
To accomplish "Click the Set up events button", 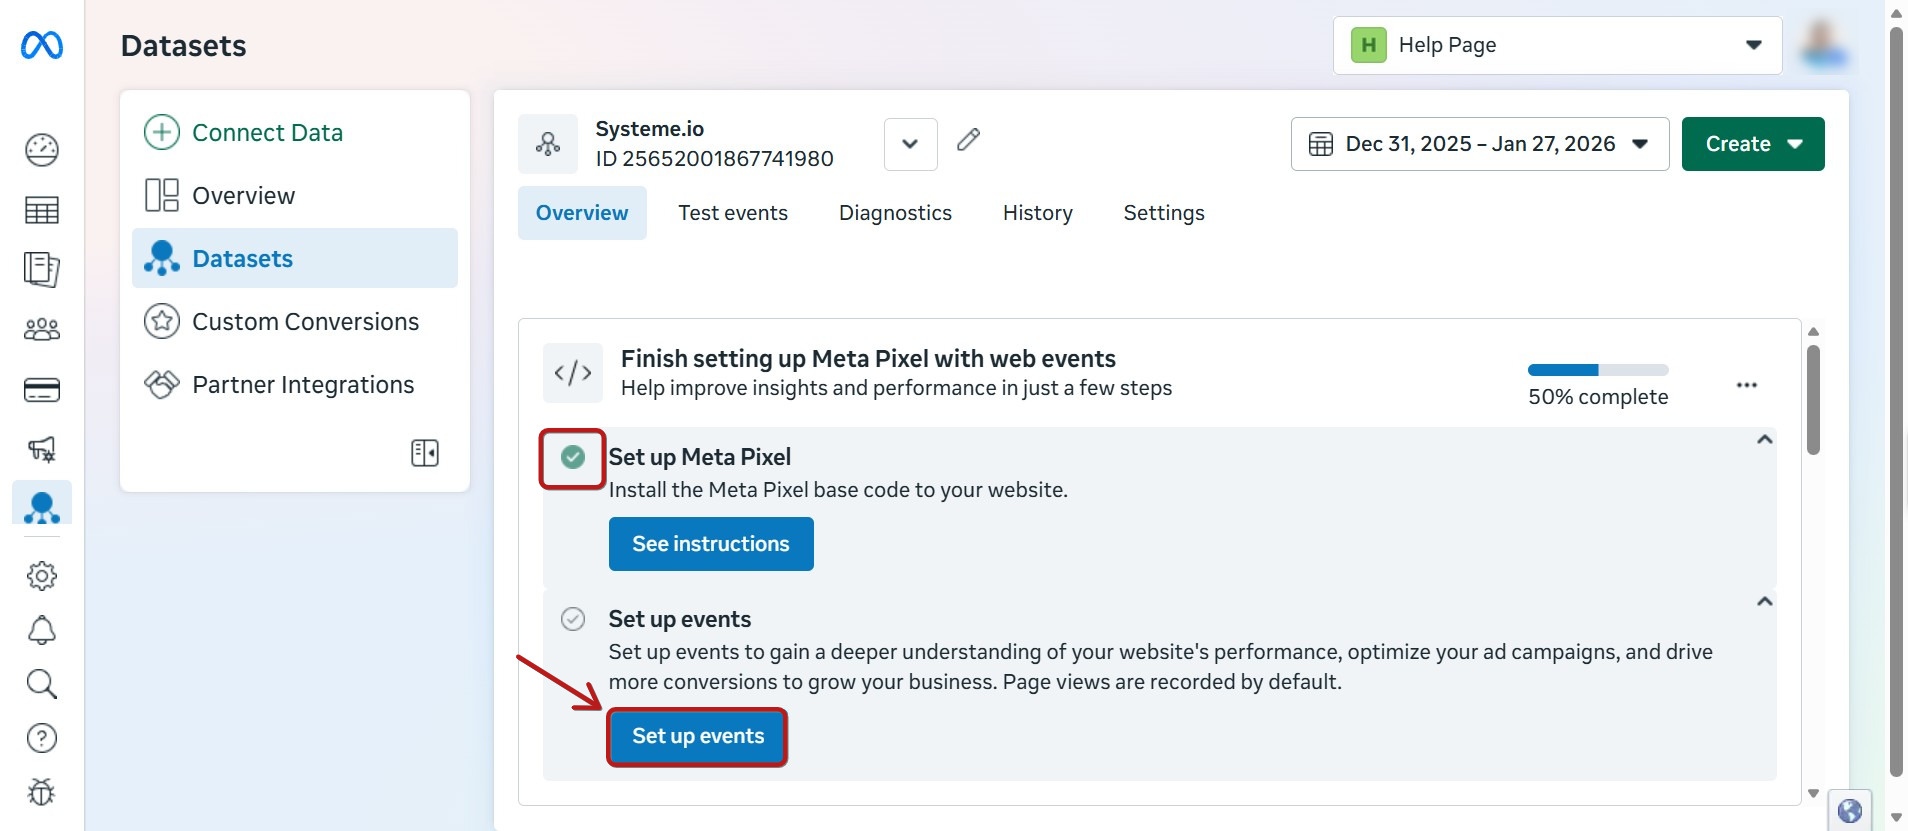I will (x=698, y=736).
